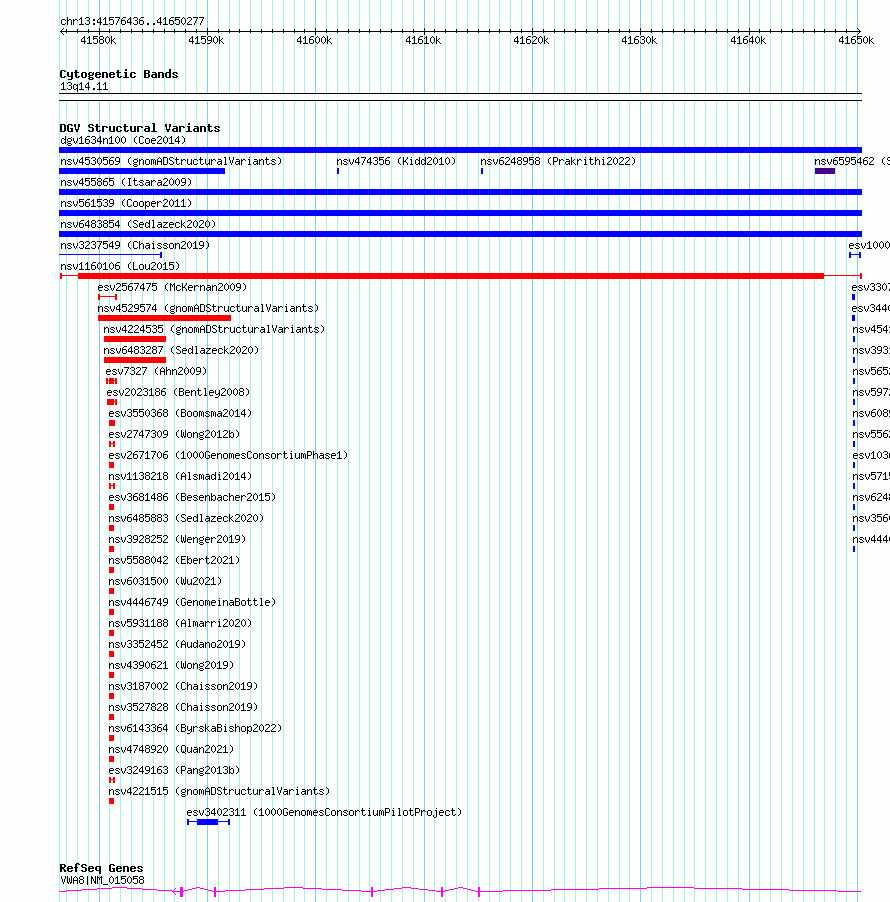
Task: Open variant esv2023186 (Bentley2008)
Action: [x=179, y=392]
